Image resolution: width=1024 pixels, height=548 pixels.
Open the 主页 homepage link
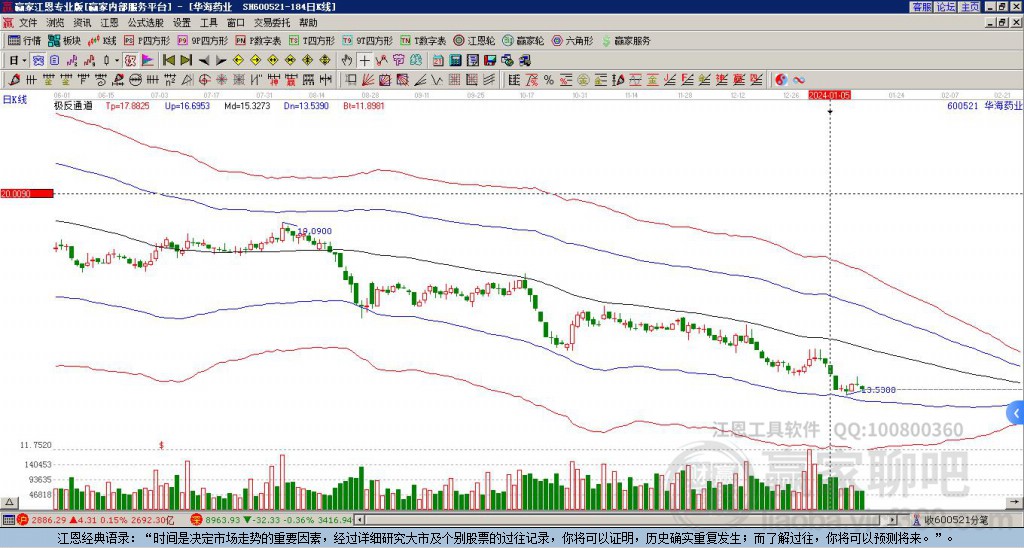click(970, 7)
